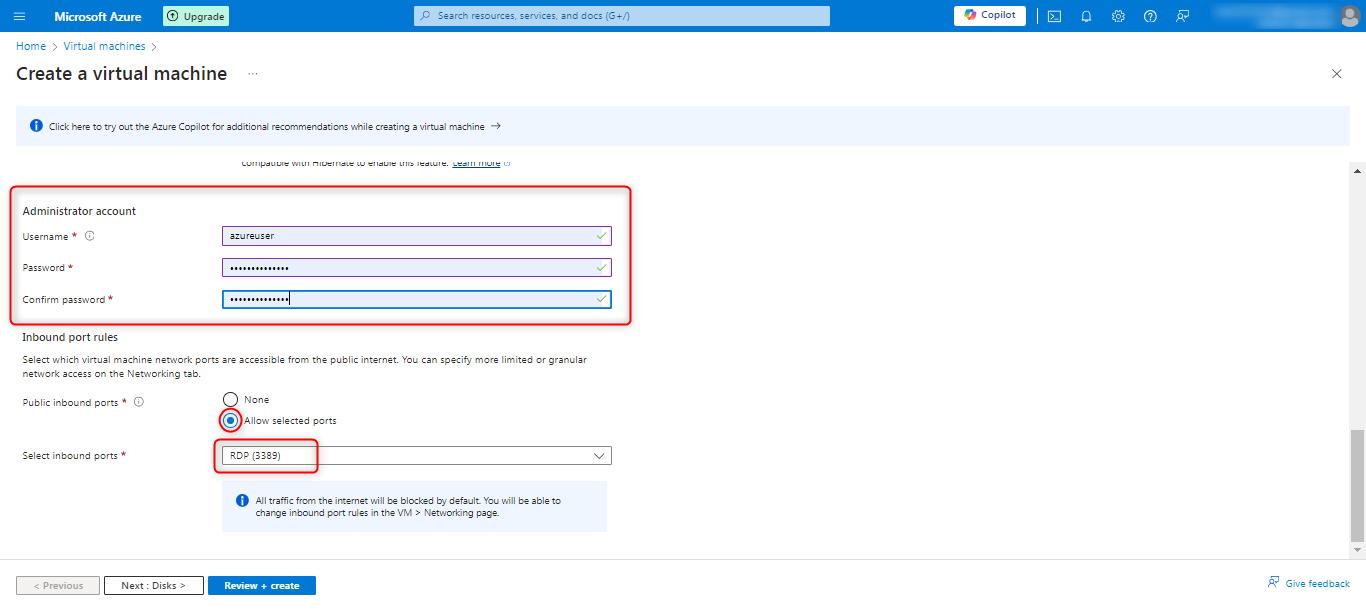Open the more options ellipsis by title
Viewport: 1366px width, 615px height.
pos(253,74)
